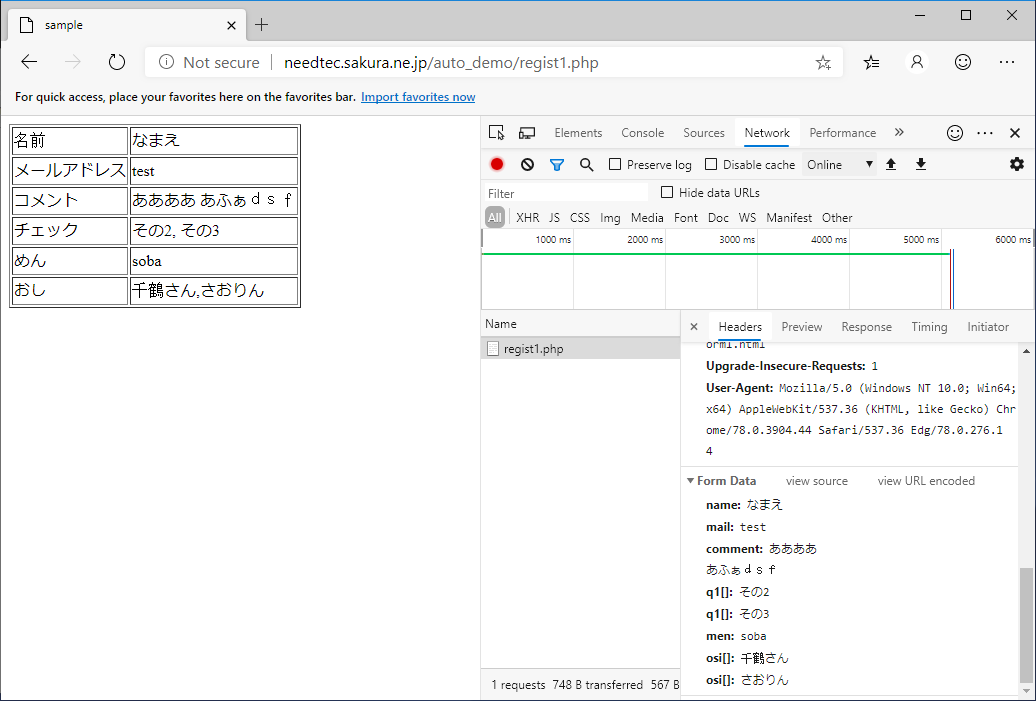Open the browser settings and more menu
The height and width of the screenshot is (701, 1036).
click(x=1007, y=62)
